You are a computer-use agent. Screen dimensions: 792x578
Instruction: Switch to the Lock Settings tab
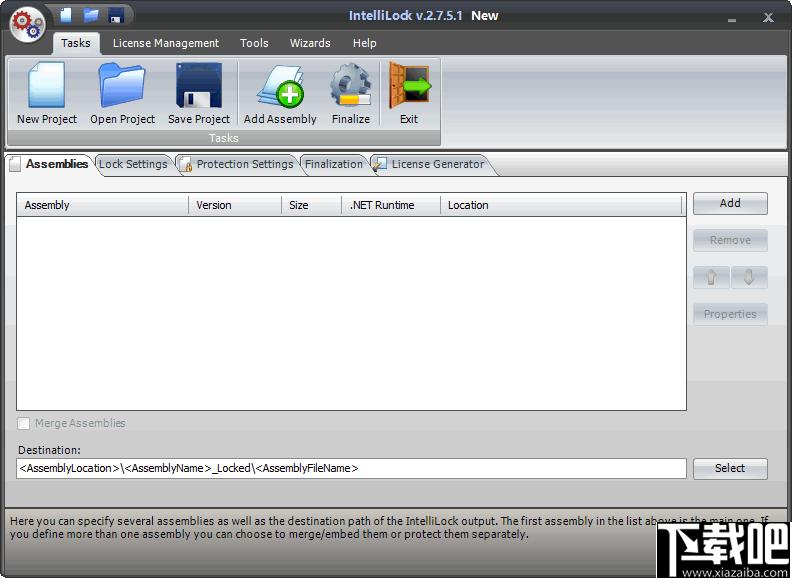tap(133, 165)
